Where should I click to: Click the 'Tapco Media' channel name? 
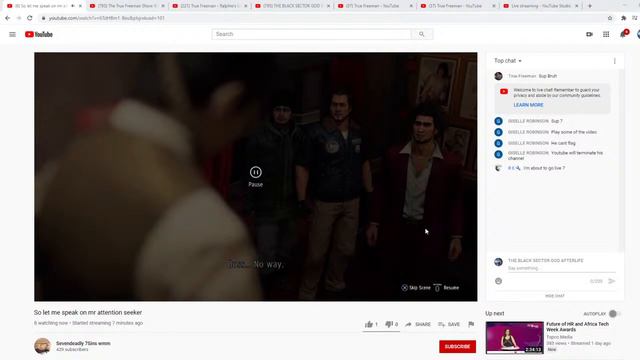tap(560, 337)
